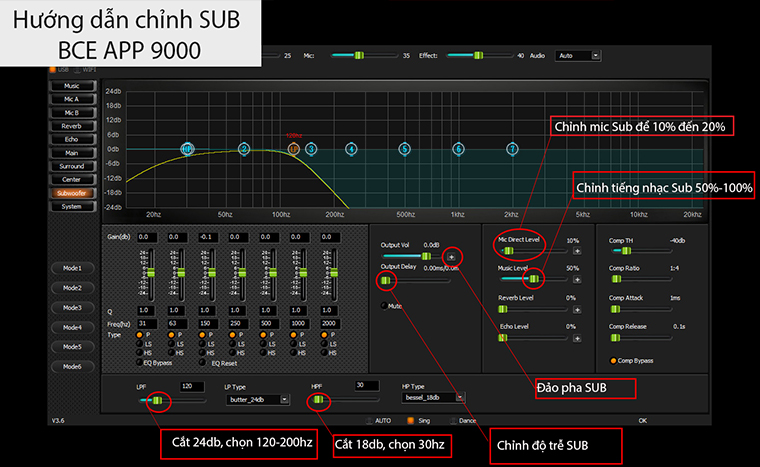
Task: Switch to the Mic B tab
Action: [x=72, y=113]
